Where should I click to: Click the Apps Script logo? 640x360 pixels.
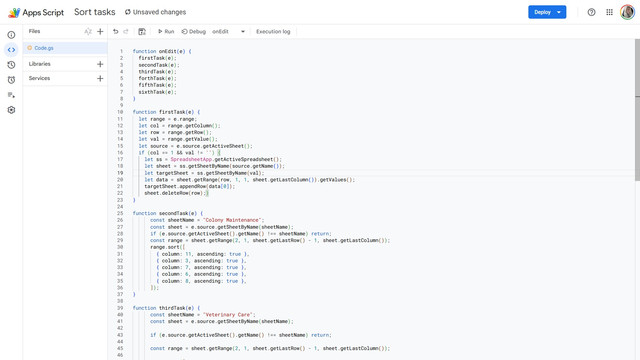point(36,12)
